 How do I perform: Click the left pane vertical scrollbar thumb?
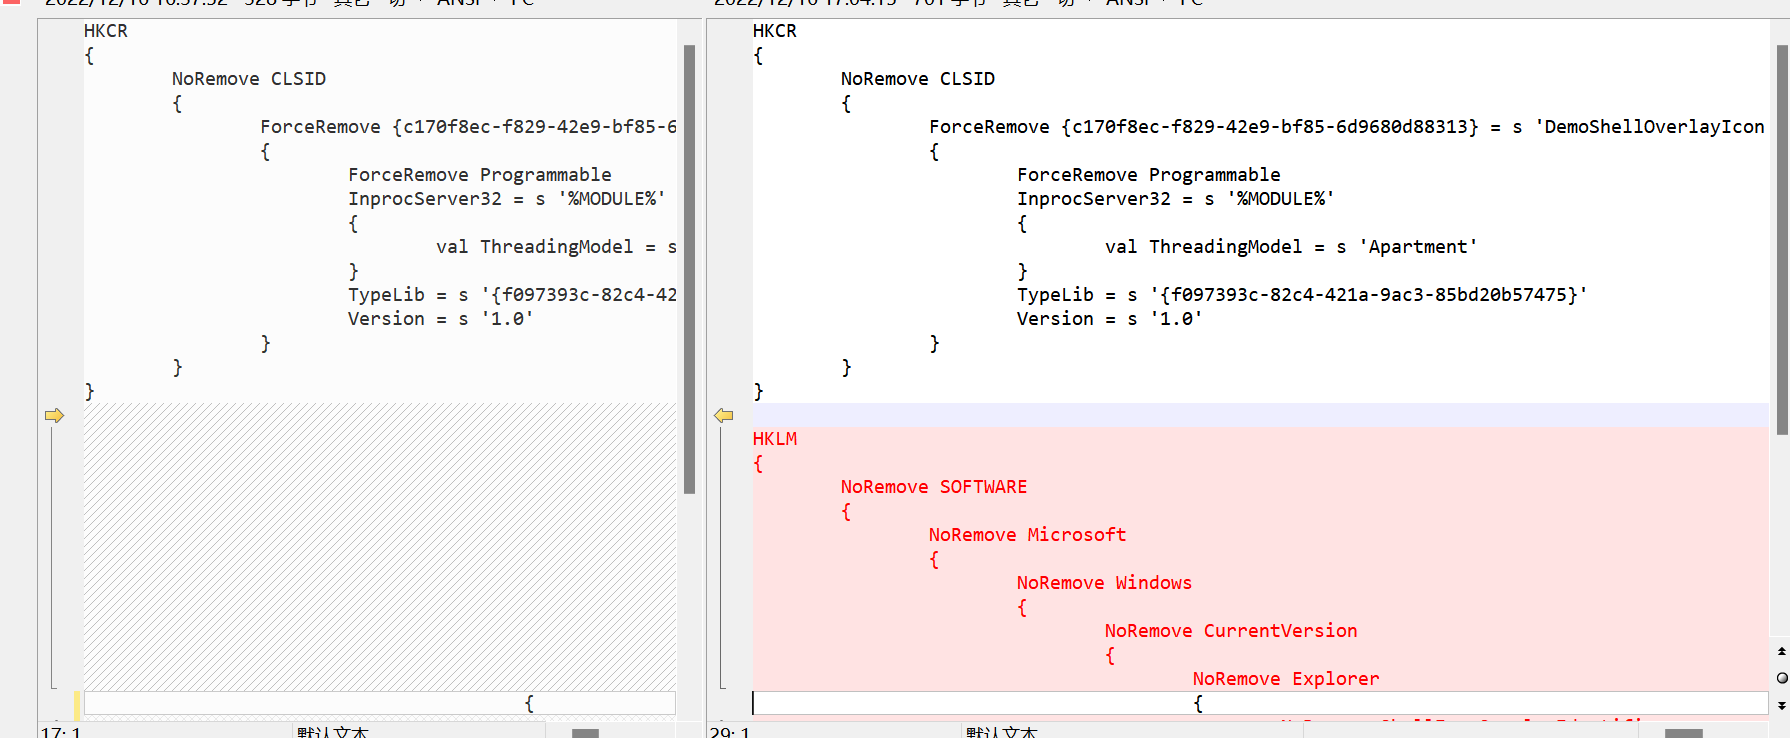coord(689,270)
